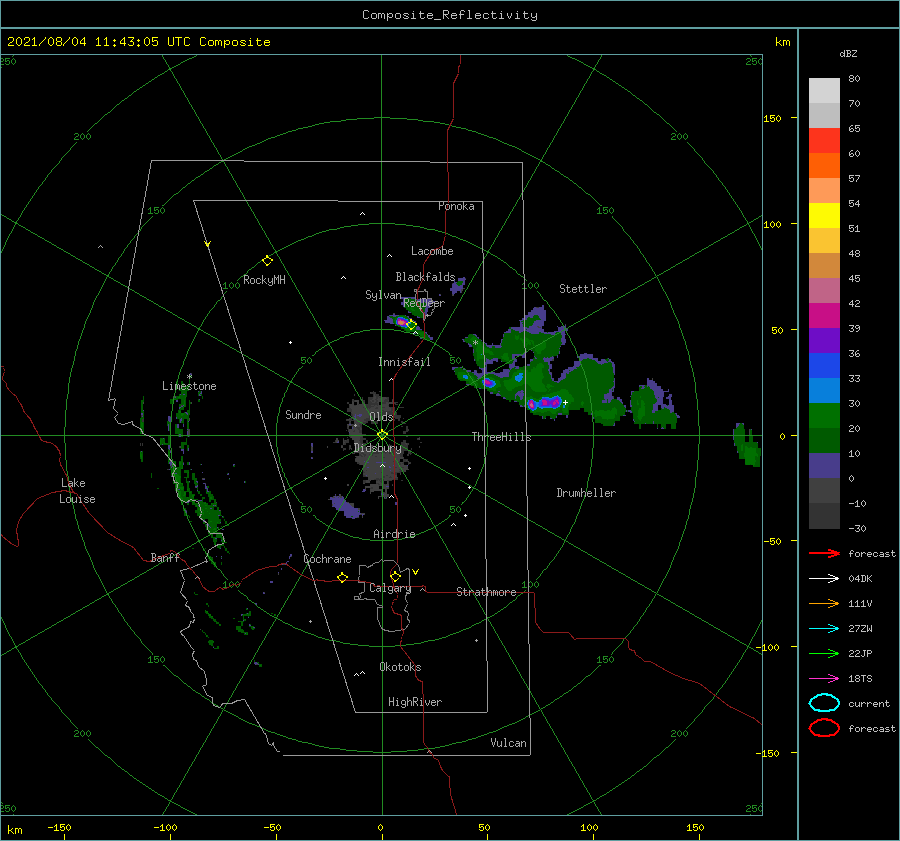Click the red forecast ellipse icon
Viewport: 900px width, 841px height.
point(824,728)
